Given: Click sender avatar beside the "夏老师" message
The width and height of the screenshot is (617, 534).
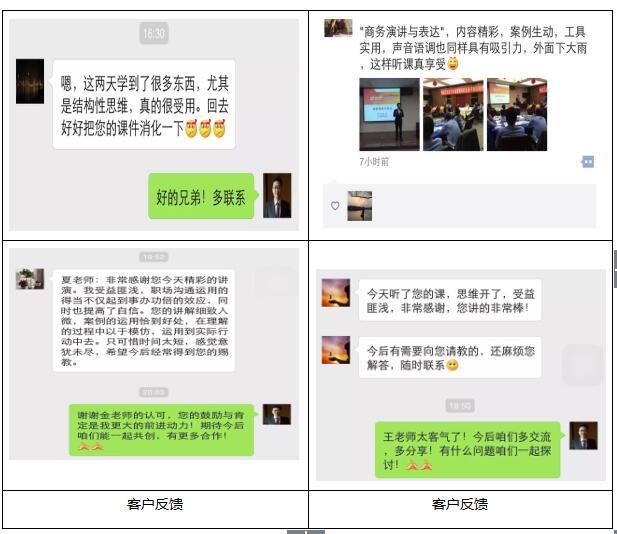Looking at the screenshot, I should pyautogui.click(x=30, y=278).
